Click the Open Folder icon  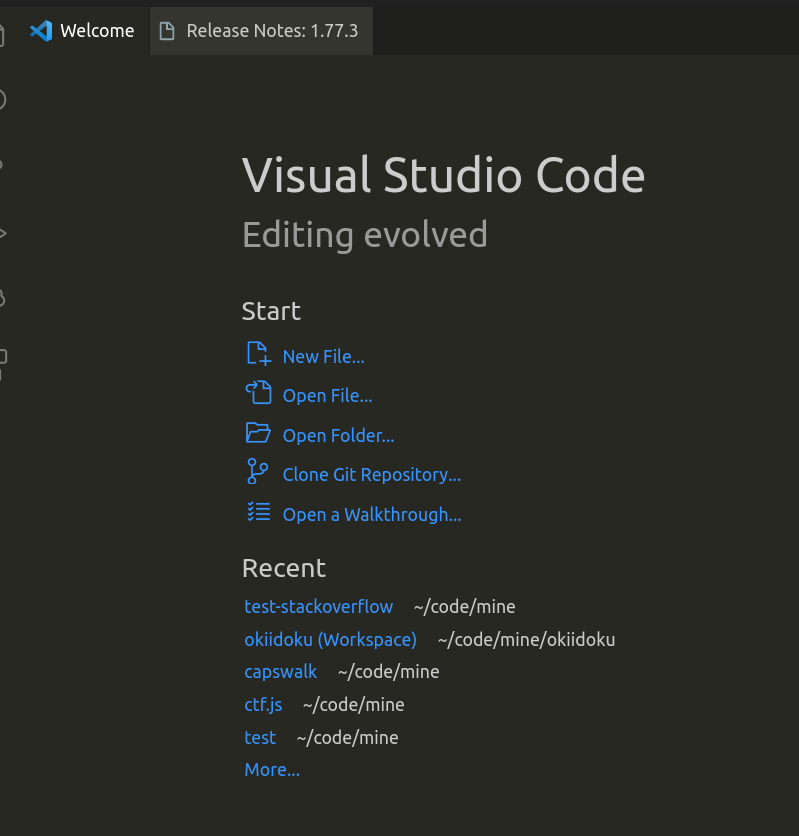click(258, 433)
